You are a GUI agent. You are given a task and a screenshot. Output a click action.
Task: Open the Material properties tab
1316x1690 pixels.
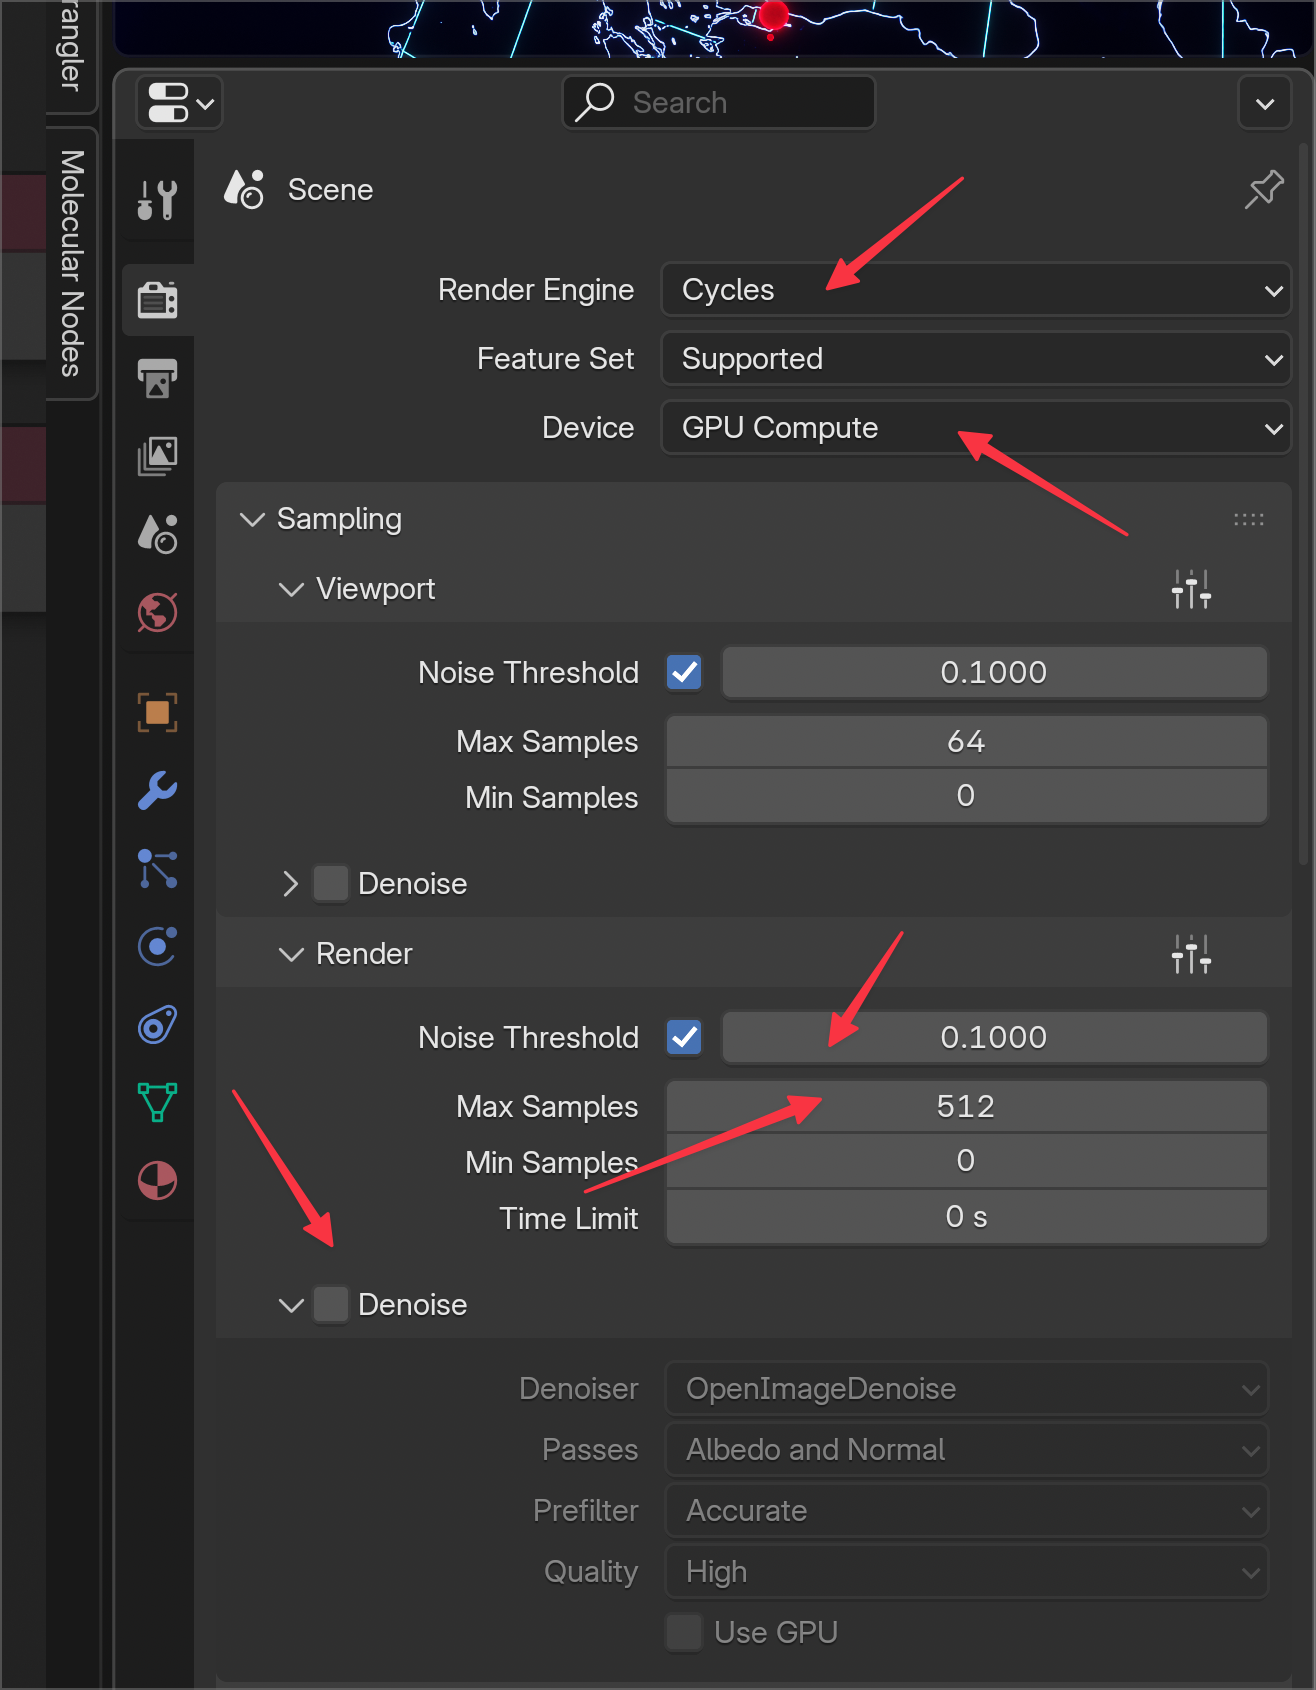pyautogui.click(x=158, y=1180)
